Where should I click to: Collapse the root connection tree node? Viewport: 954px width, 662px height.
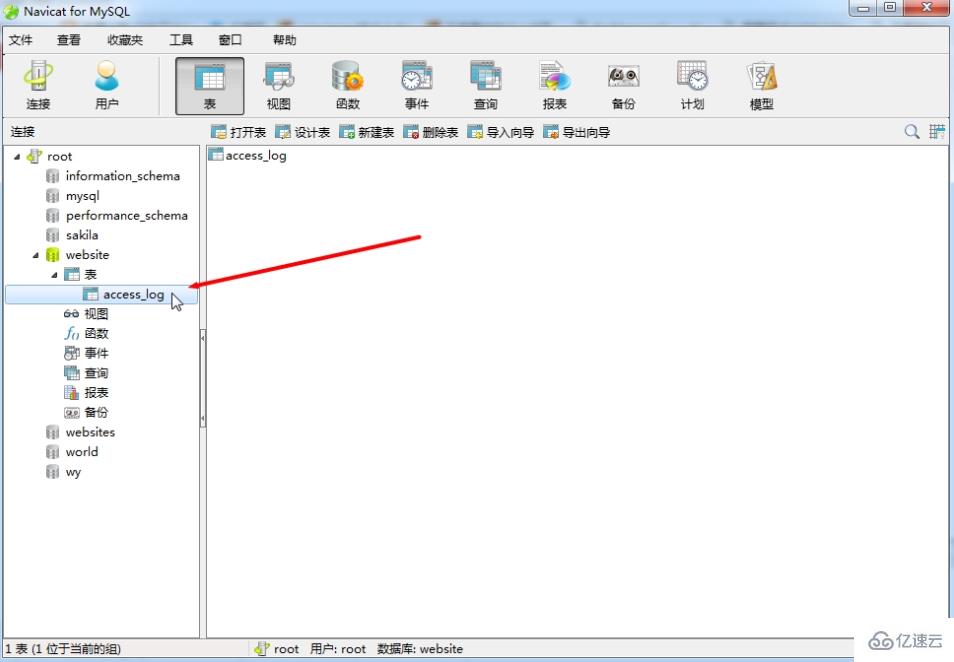(18, 156)
